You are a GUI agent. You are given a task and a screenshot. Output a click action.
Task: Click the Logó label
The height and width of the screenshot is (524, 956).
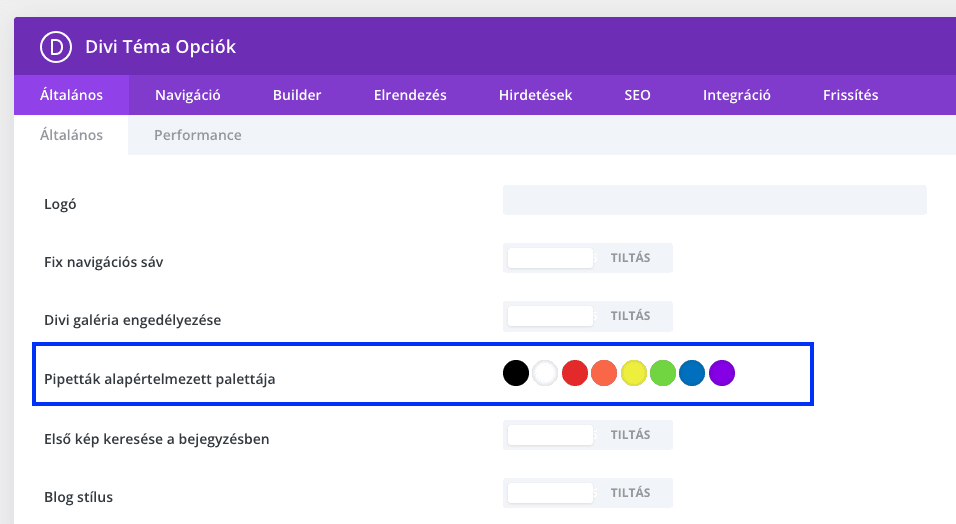[60, 204]
